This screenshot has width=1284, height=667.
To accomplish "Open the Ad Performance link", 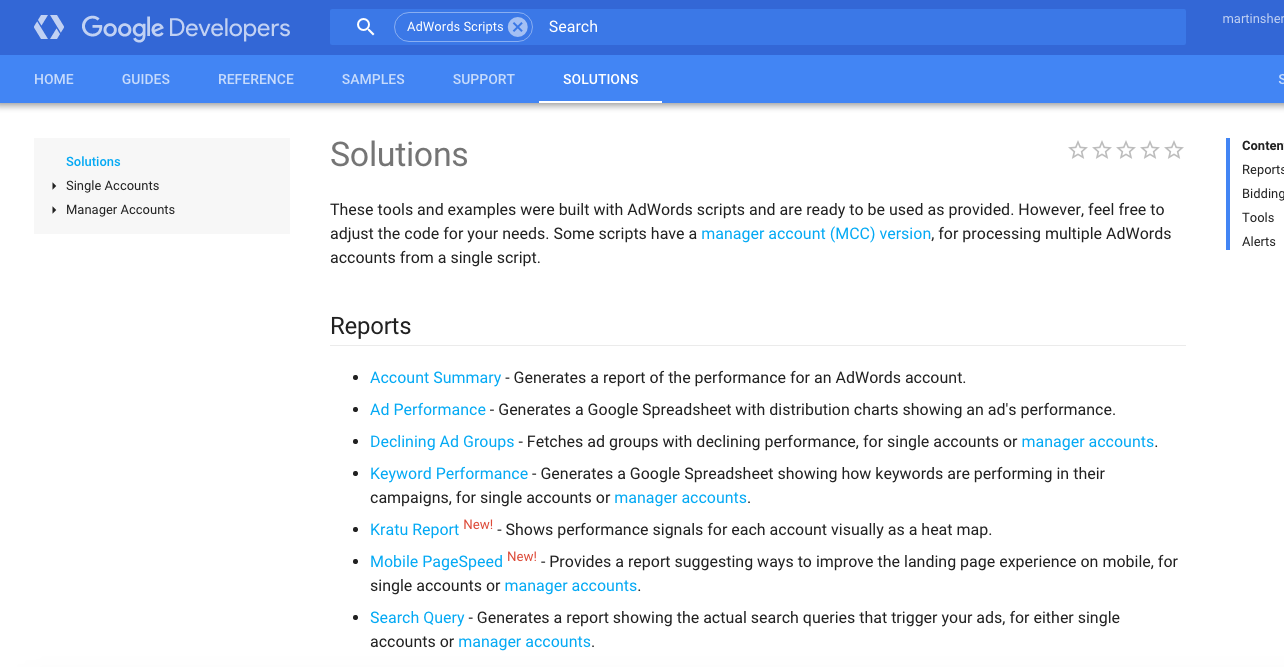I will pos(428,409).
